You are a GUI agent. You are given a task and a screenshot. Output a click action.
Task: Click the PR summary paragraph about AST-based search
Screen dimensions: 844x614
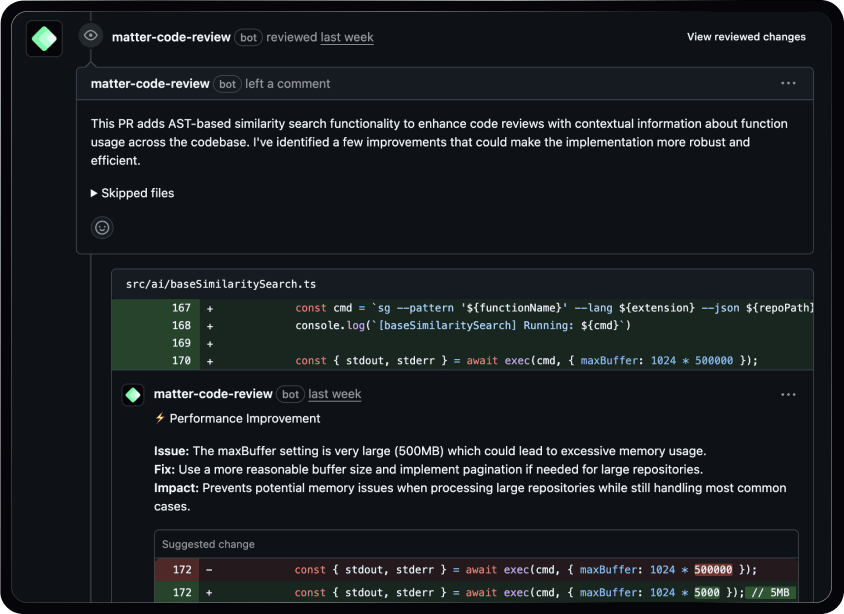click(439, 142)
